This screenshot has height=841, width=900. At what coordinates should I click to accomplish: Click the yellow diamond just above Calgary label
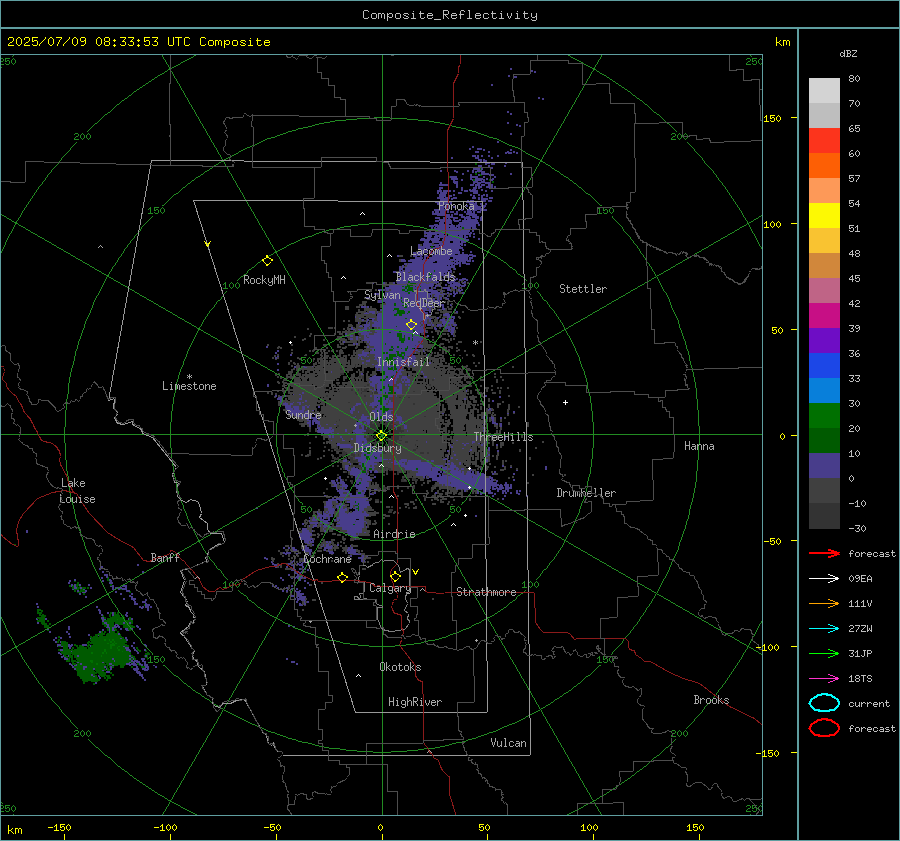395,576
